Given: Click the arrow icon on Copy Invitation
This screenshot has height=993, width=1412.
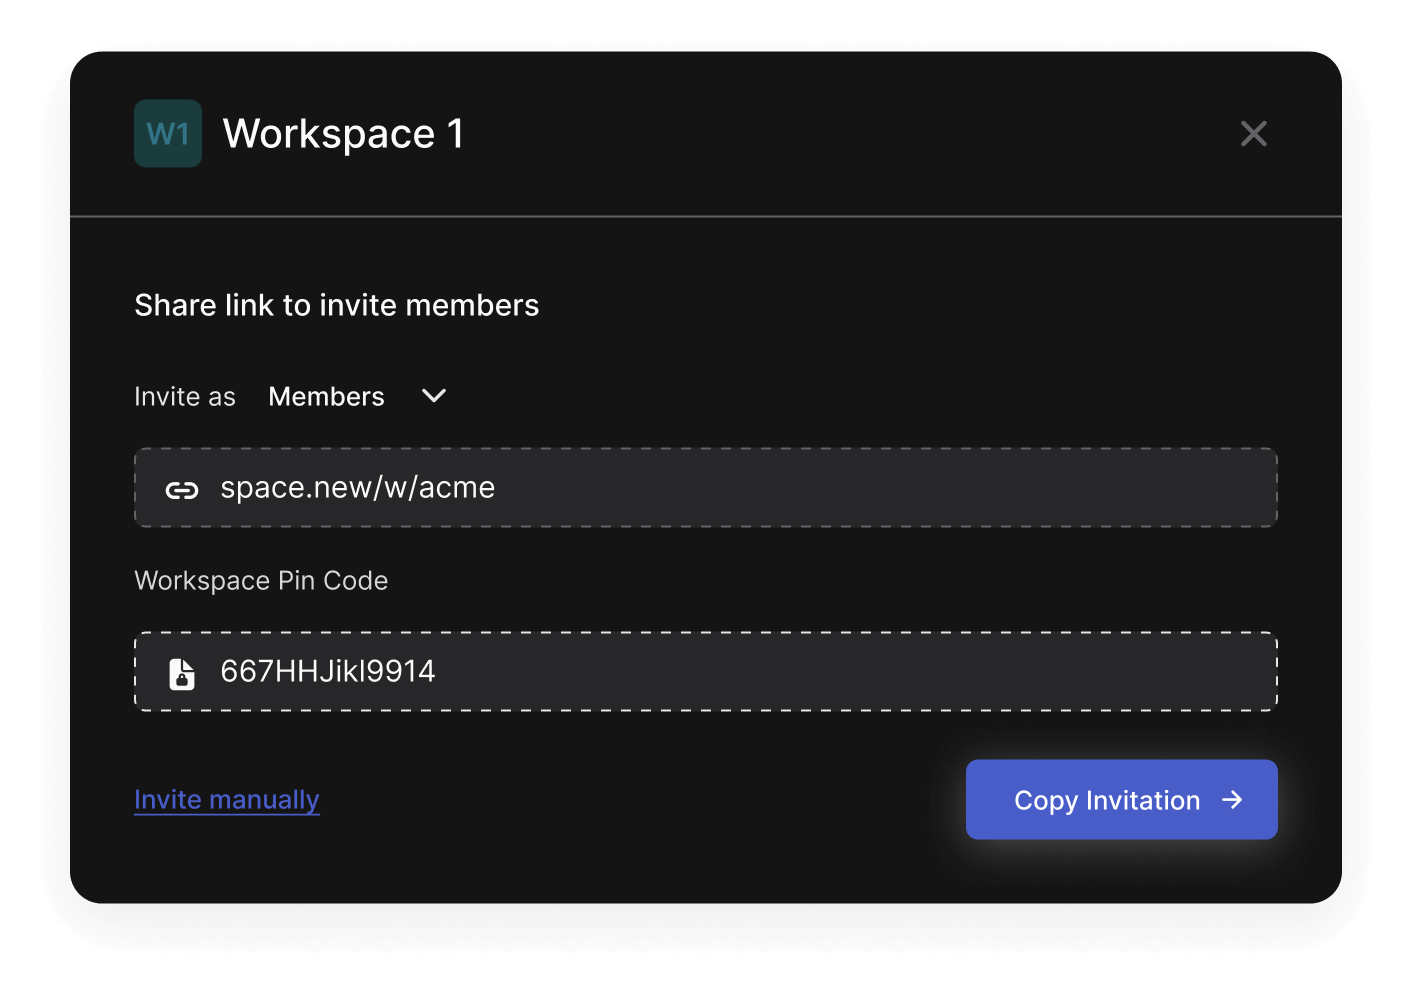Looking at the screenshot, I should [1232, 800].
